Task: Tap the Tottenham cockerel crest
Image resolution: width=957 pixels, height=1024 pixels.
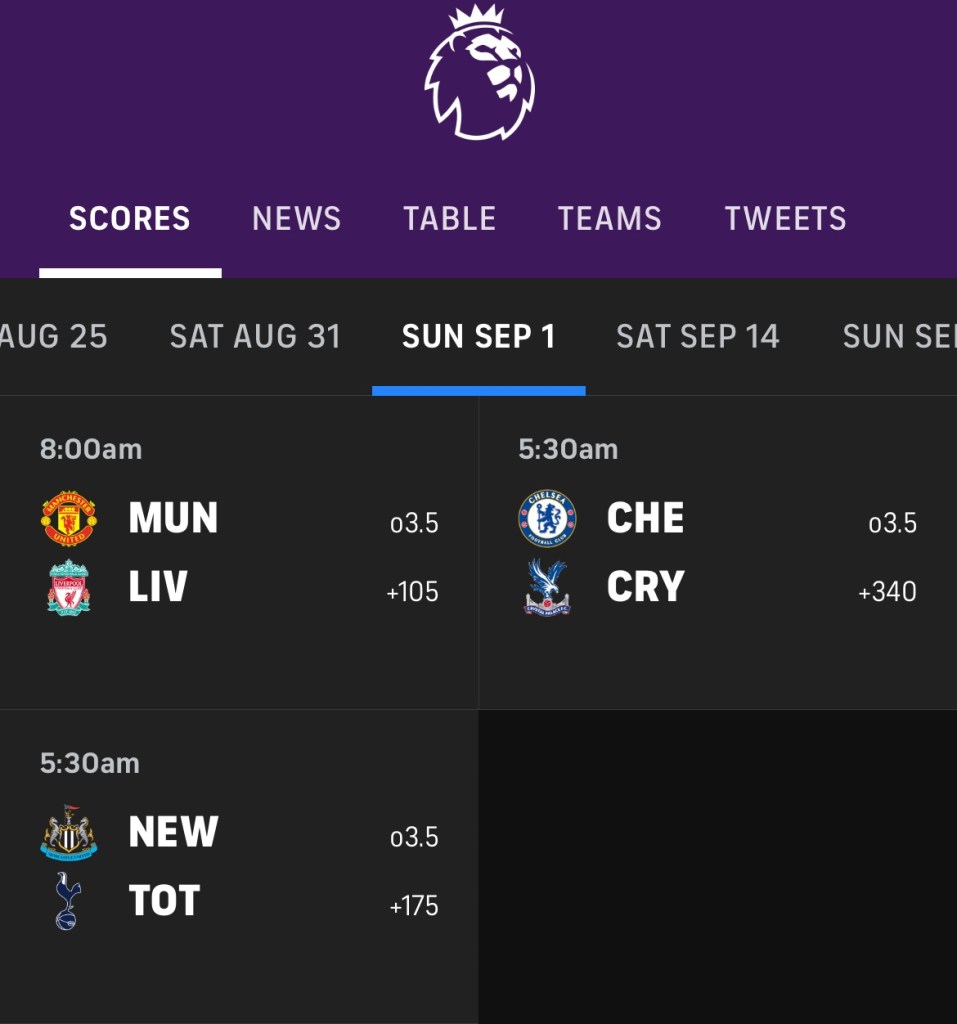Action: tap(68, 901)
